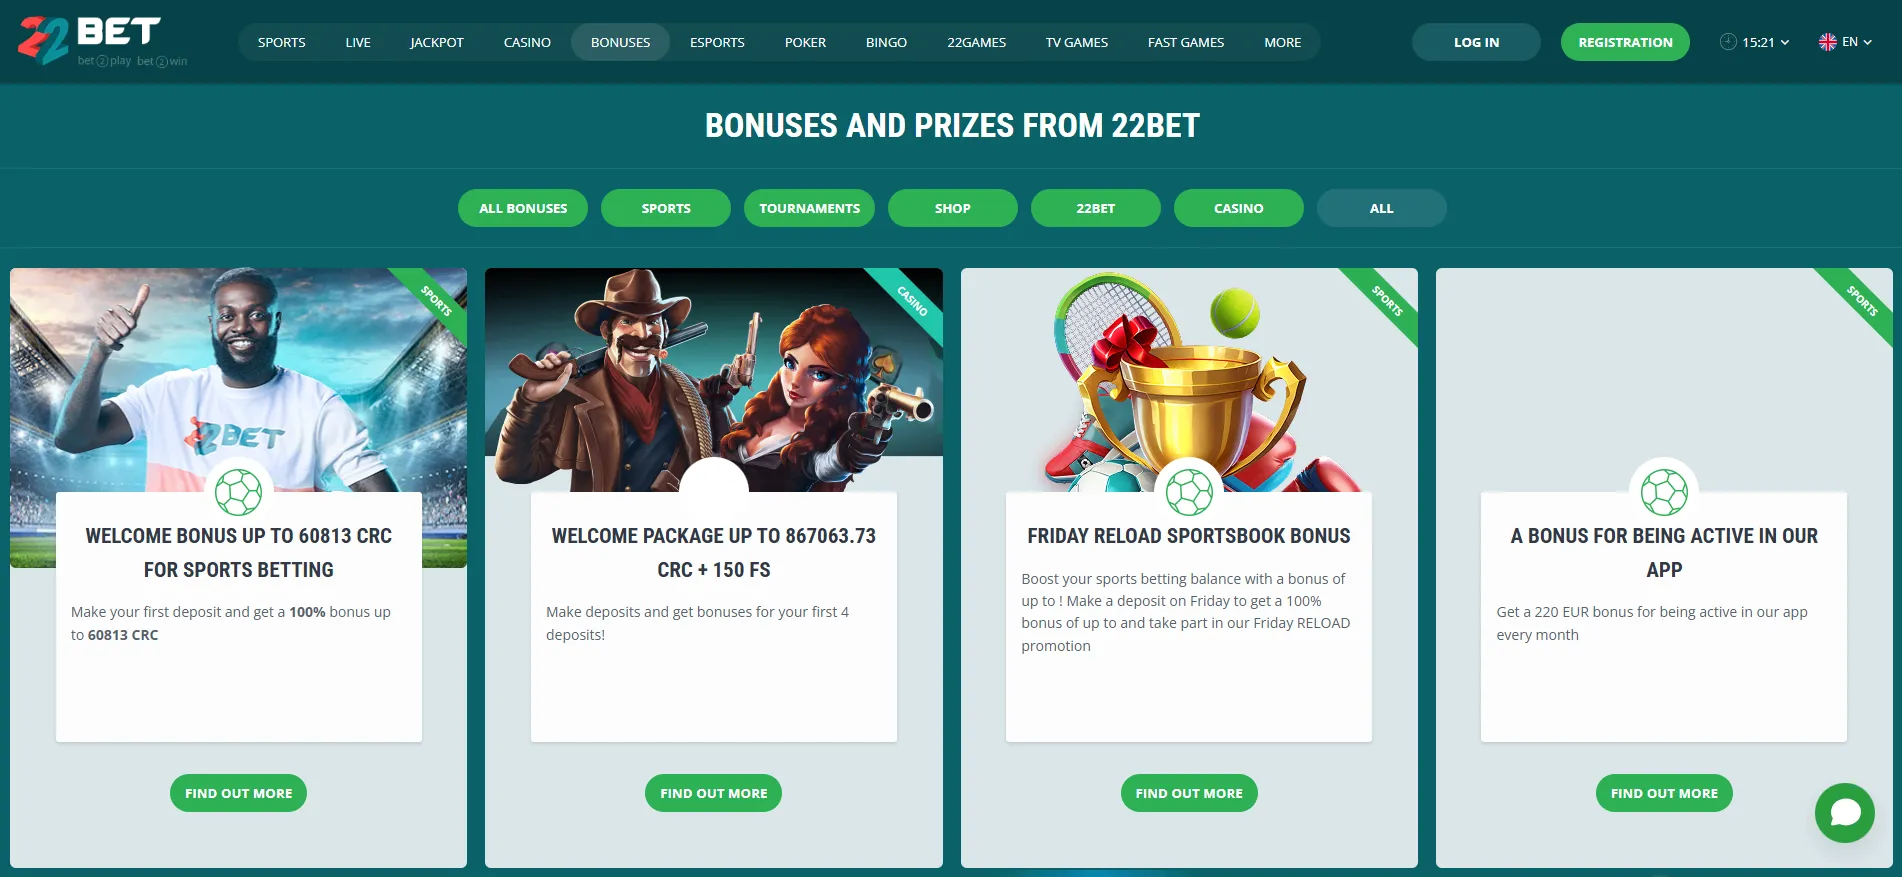The height and width of the screenshot is (877, 1902).
Task: Open the live chat bubble icon
Action: 1844,812
